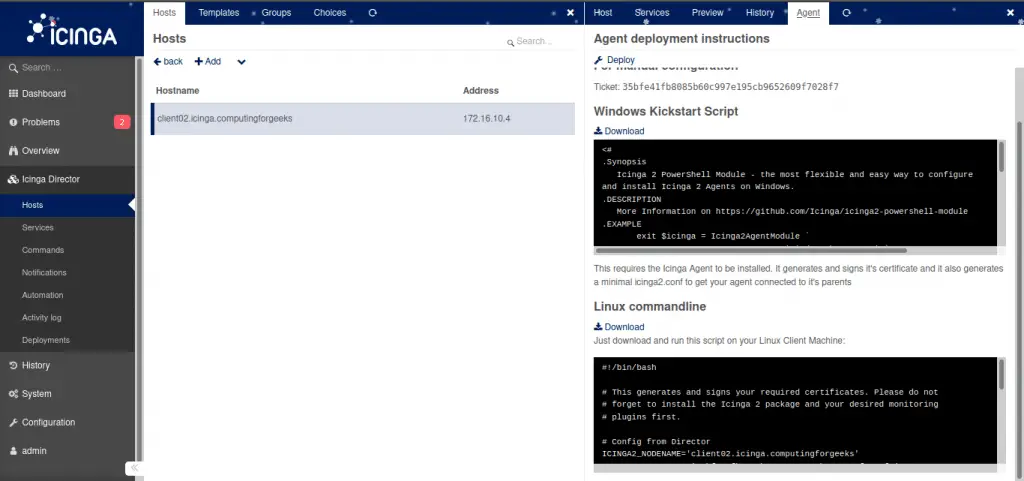Viewport: 1024px width, 481px height.
Task: Go back using back link
Action: click(x=168, y=61)
